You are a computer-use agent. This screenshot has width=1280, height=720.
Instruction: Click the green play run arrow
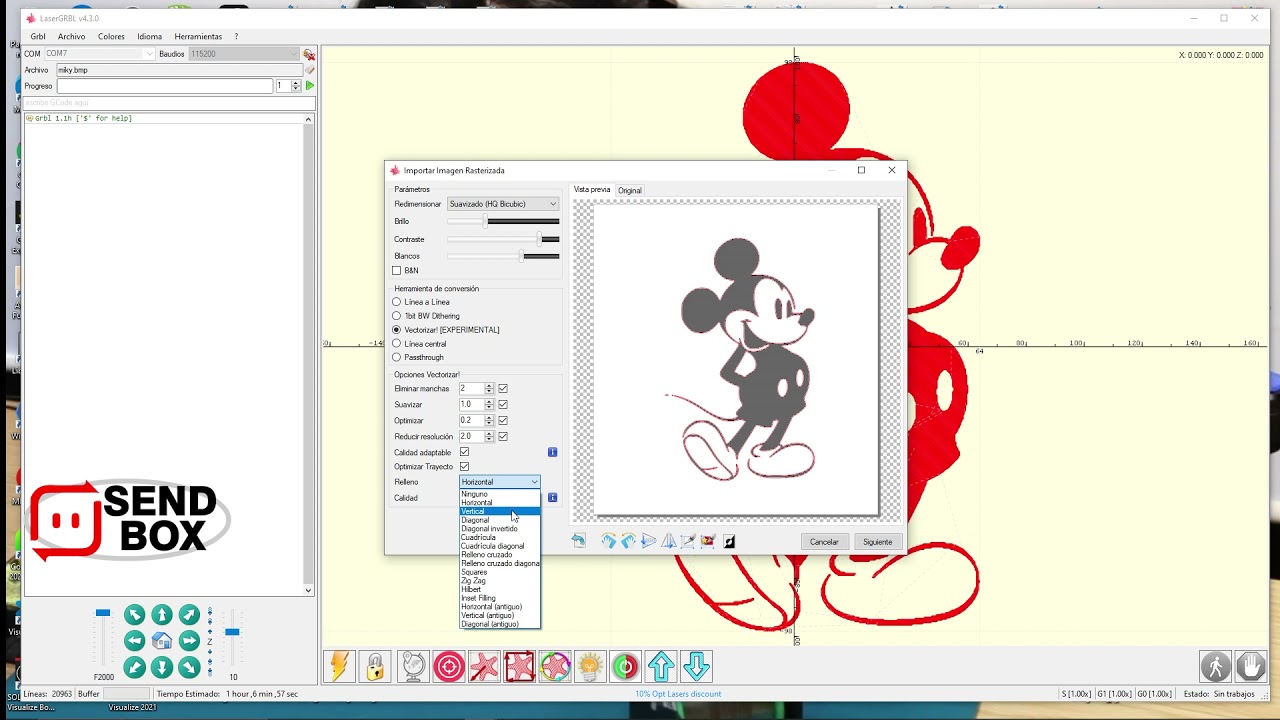tap(310, 86)
